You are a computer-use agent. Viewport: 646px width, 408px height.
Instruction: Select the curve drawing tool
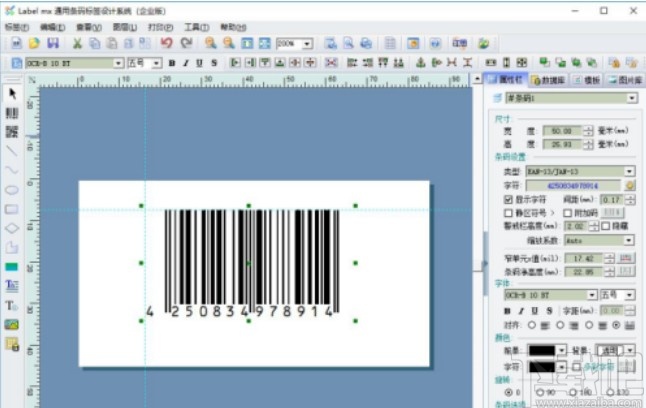click(12, 170)
